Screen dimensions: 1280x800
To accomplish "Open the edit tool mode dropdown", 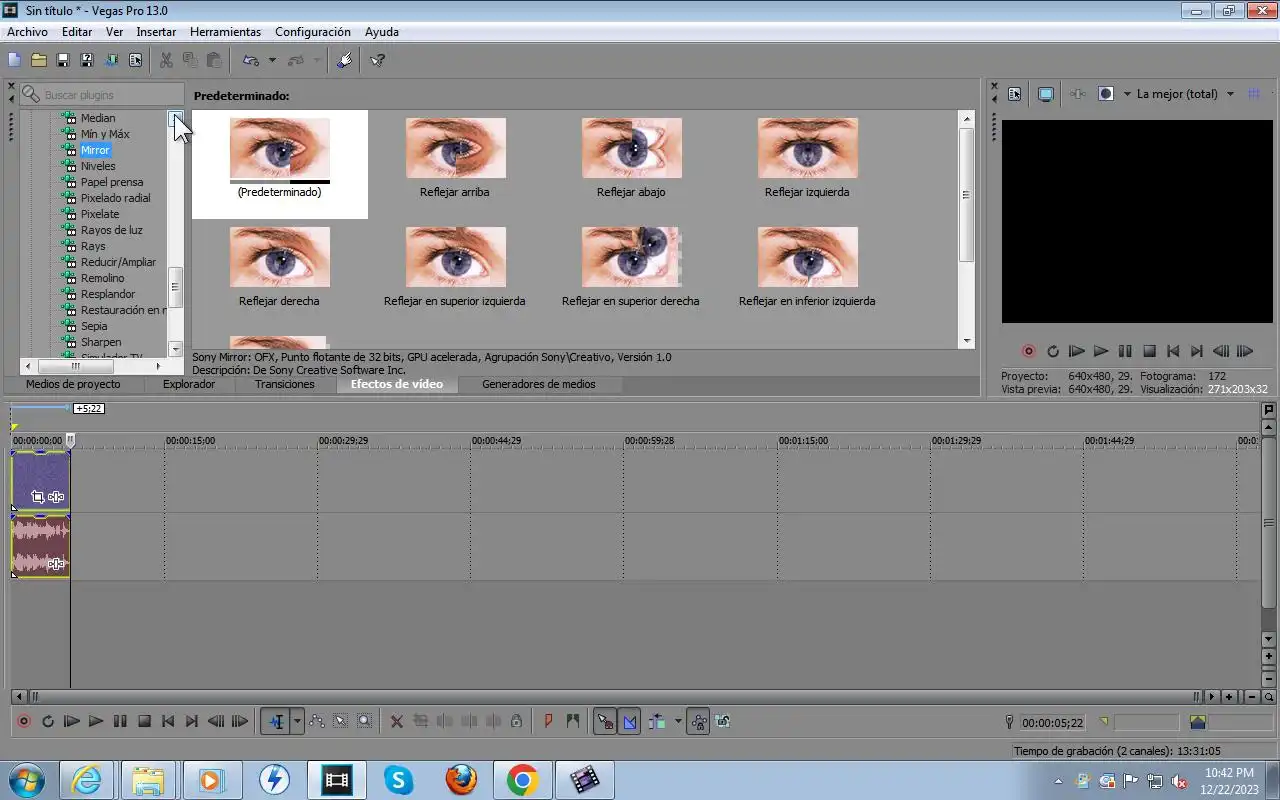I will click(297, 721).
